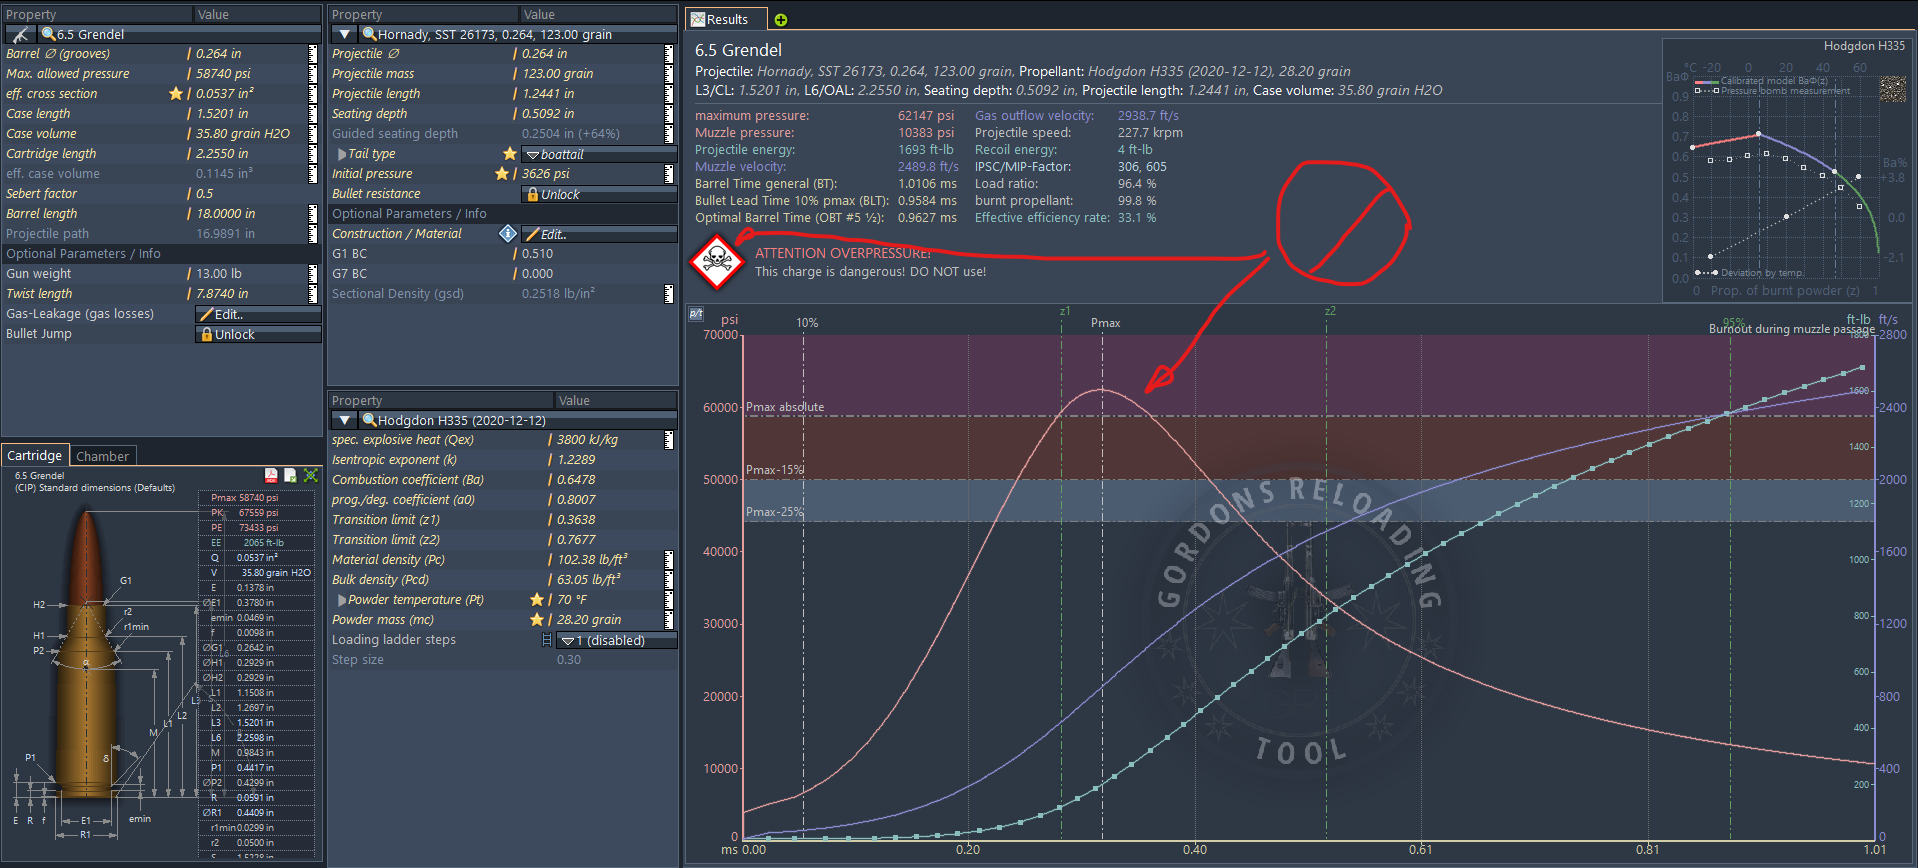Switch units for Gun weight ruler

313,274
